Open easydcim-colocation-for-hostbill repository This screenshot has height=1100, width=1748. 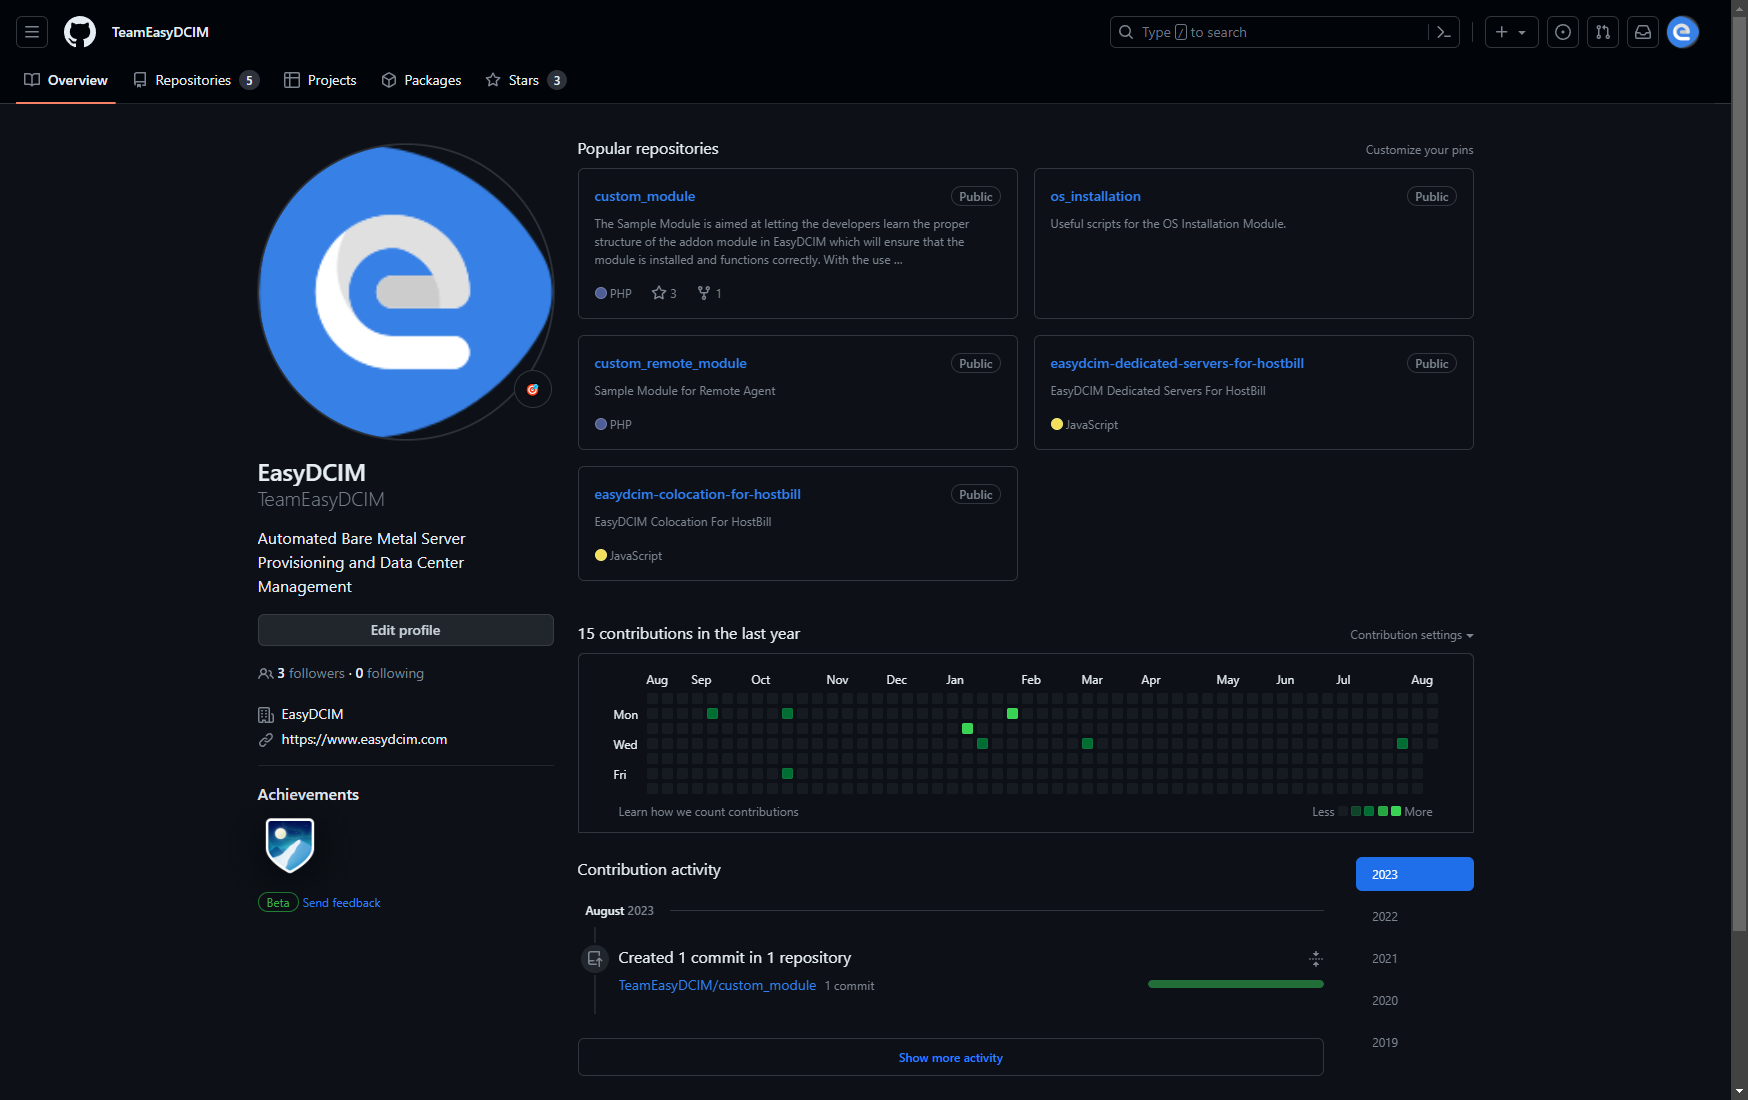tap(697, 494)
